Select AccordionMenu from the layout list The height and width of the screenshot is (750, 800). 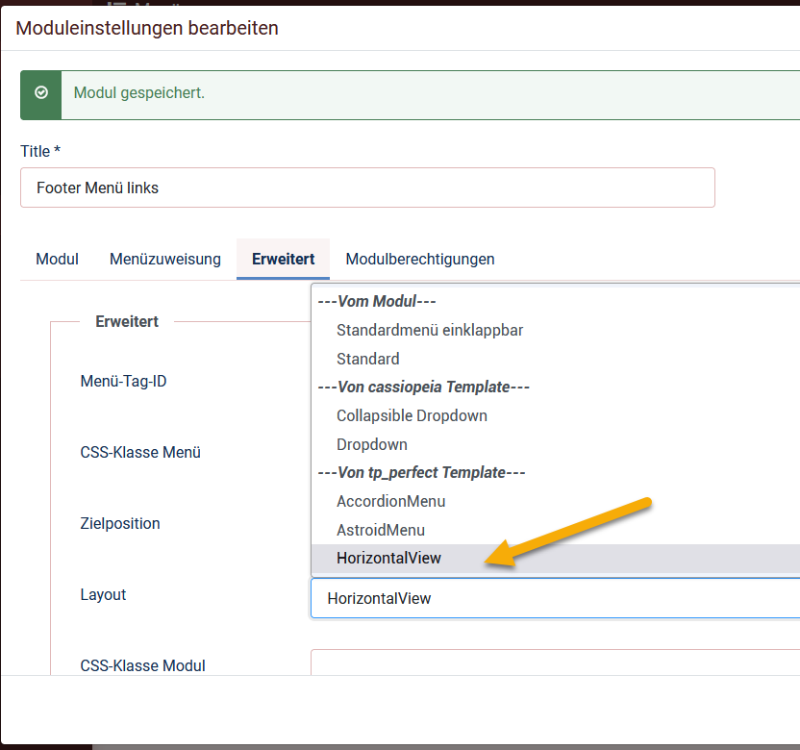(x=556, y=502)
